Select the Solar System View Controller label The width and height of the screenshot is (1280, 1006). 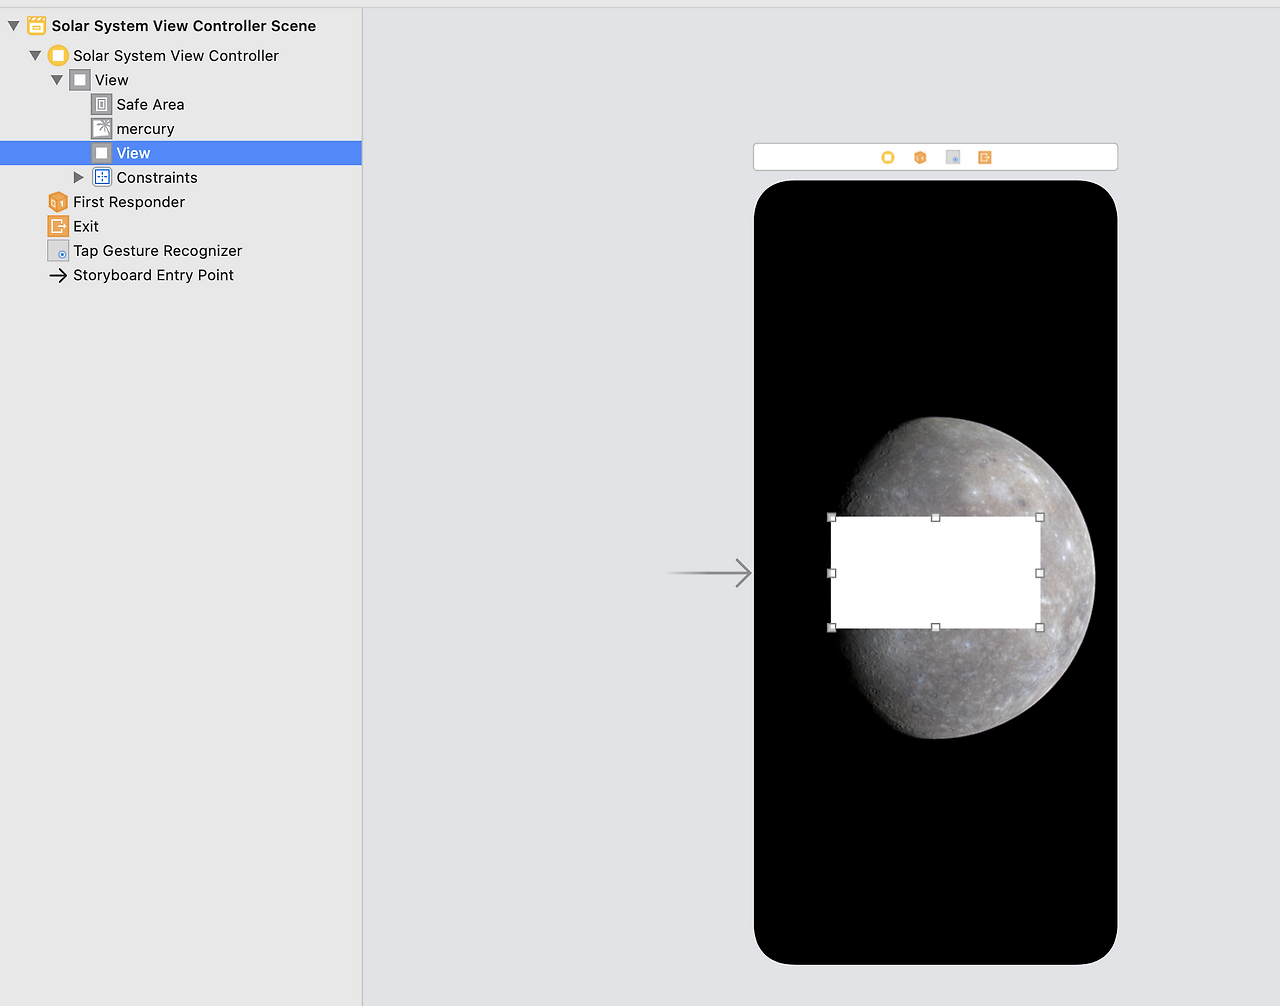pos(176,56)
